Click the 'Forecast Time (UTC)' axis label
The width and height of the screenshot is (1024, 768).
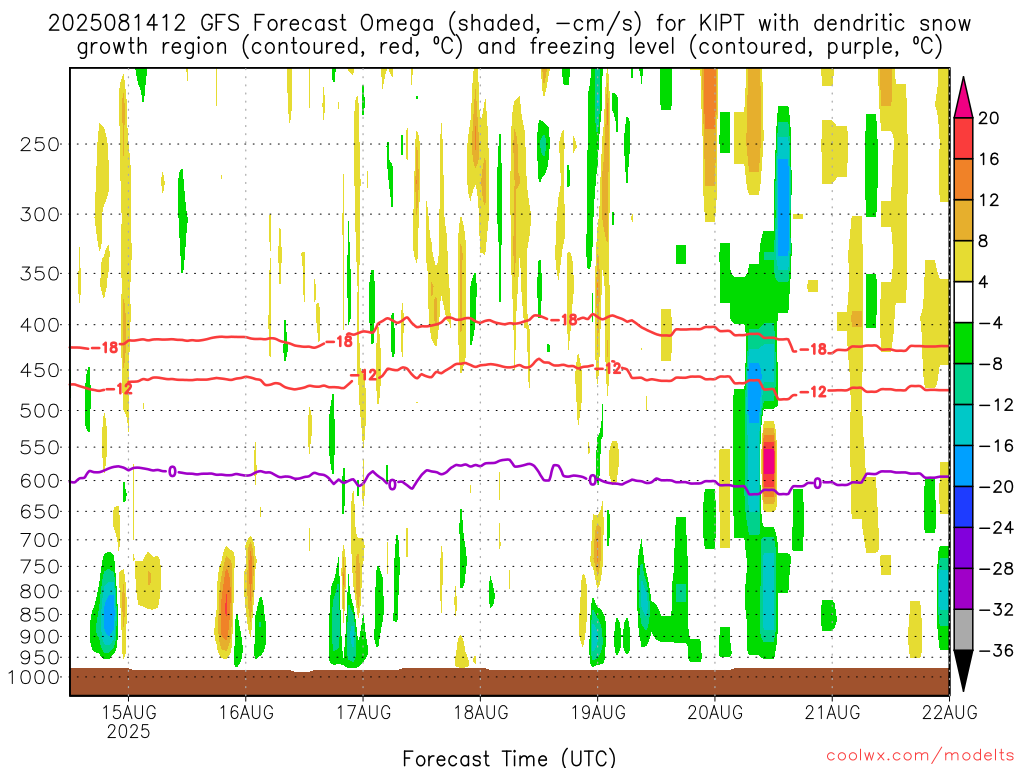click(509, 758)
